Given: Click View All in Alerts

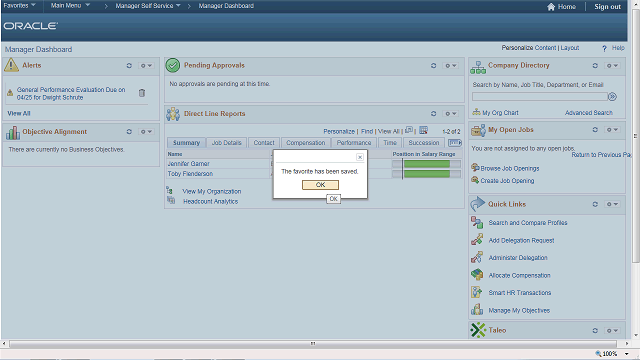Looking at the screenshot, I should point(19,113).
